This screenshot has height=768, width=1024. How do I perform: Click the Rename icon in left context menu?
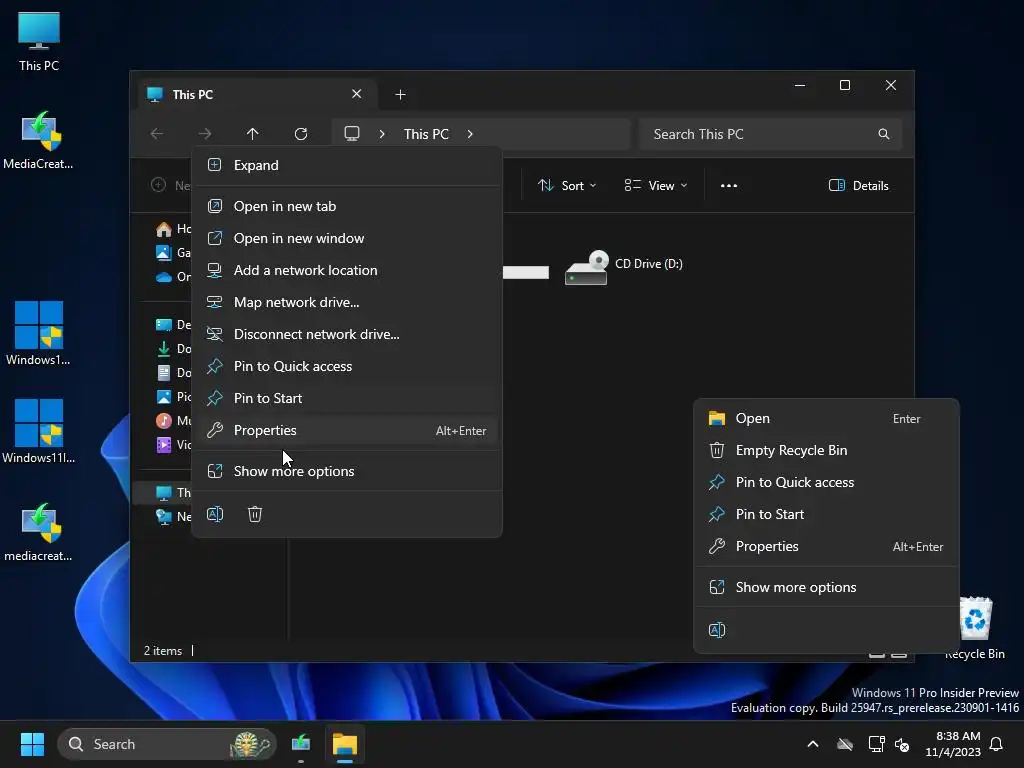(x=215, y=515)
